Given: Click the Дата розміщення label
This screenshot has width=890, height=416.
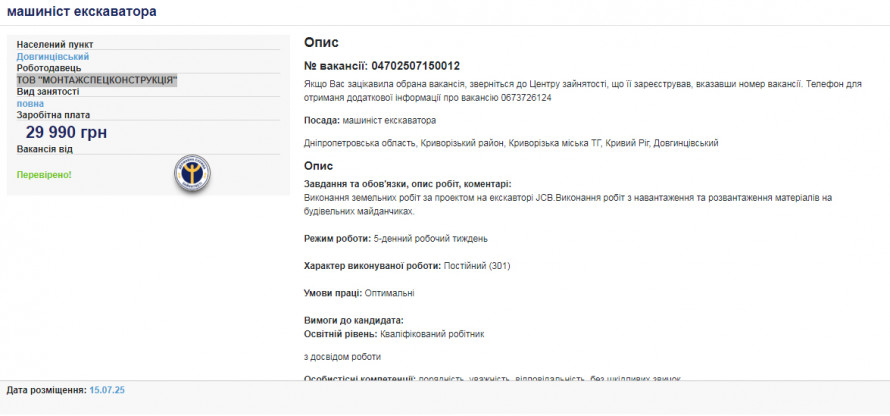Looking at the screenshot, I should (46, 389).
